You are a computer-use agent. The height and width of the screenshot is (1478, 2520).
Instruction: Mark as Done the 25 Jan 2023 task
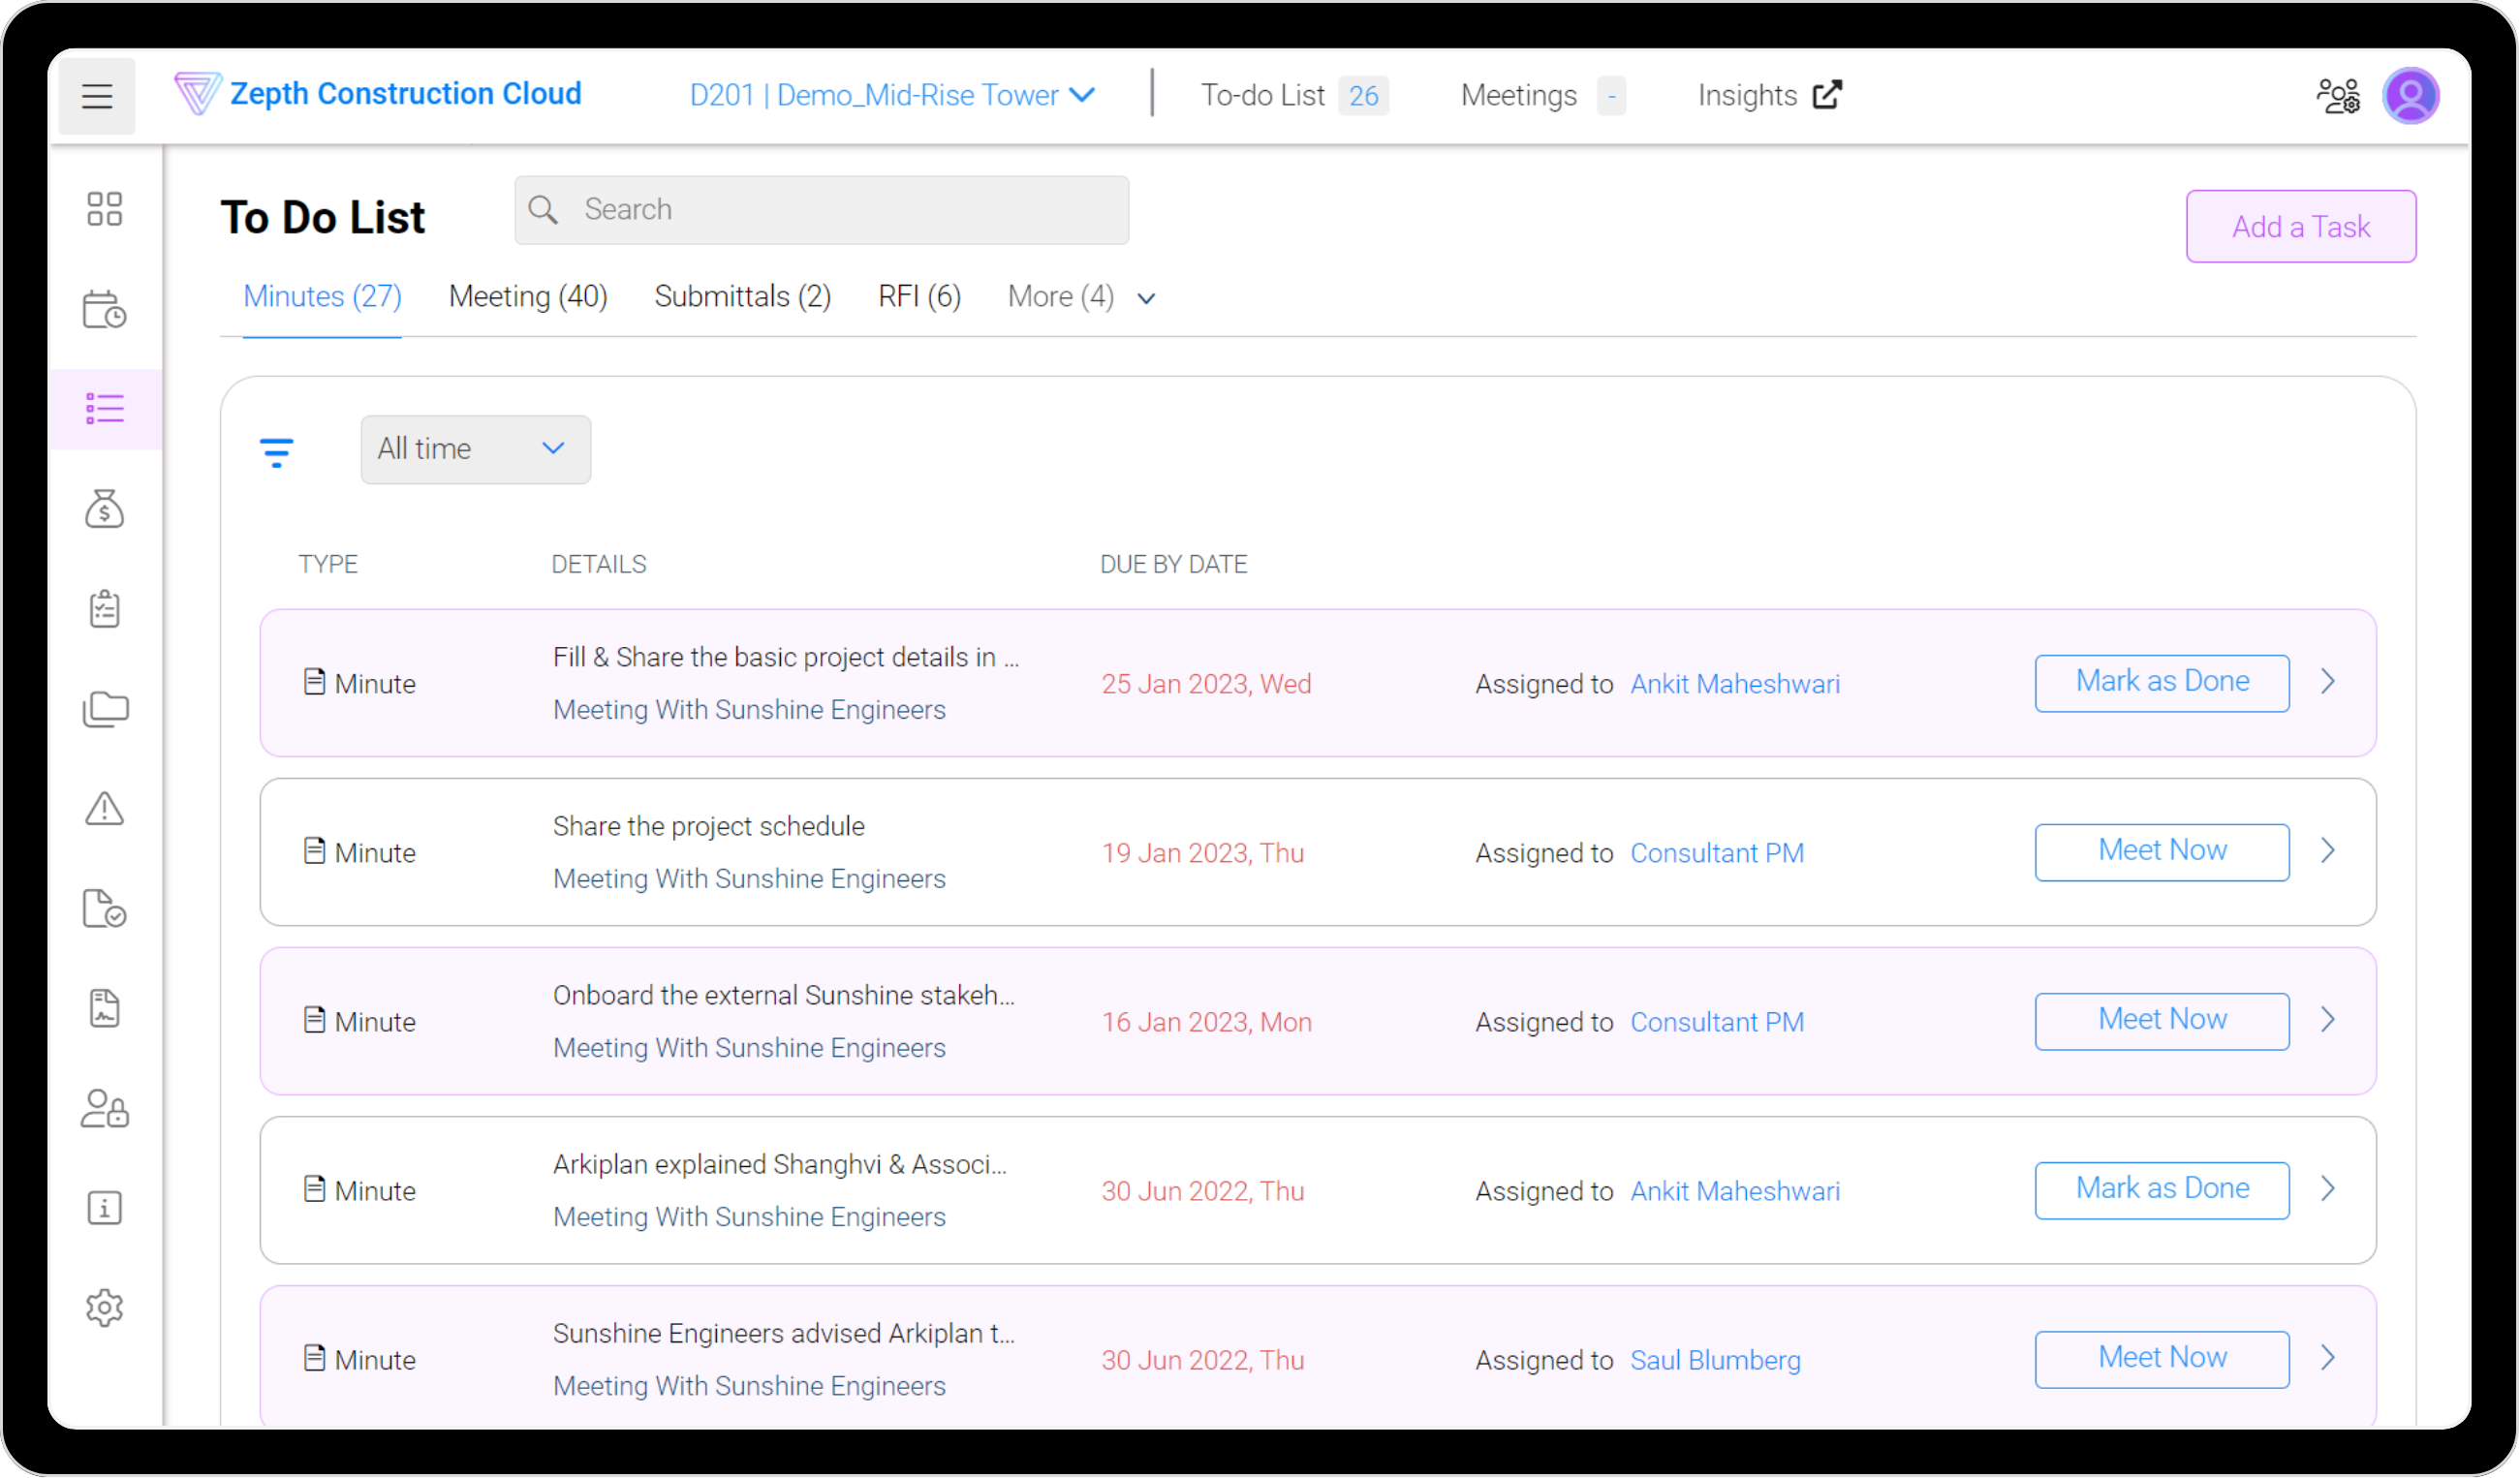point(2162,683)
